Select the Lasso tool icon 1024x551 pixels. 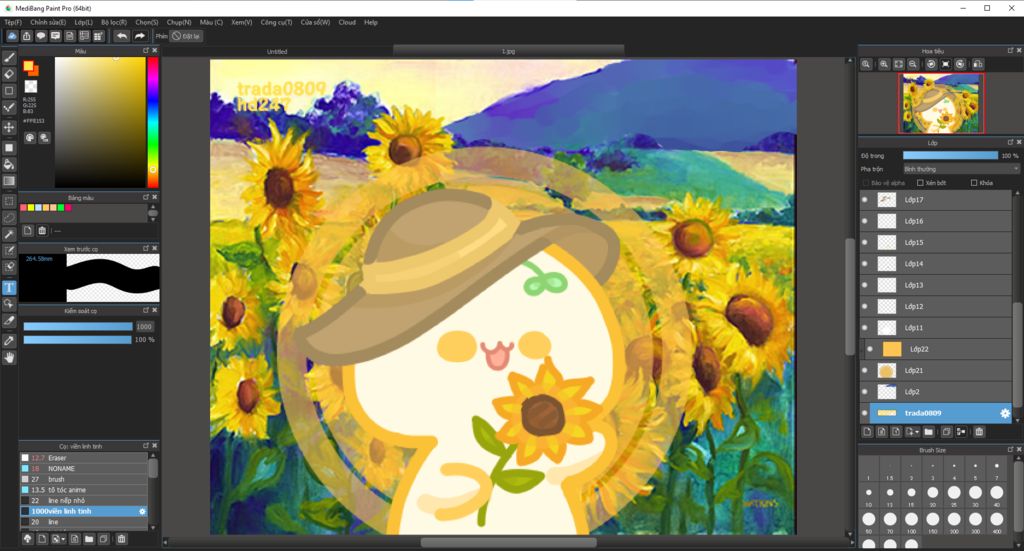click(x=9, y=217)
